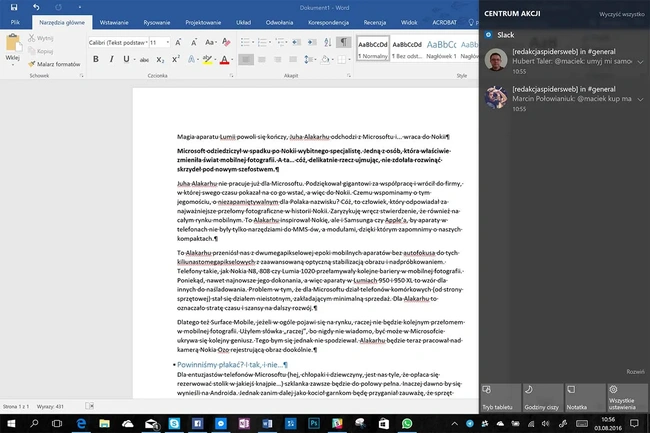650x433 pixels.
Task: Underline the selected text
Action: coord(126,59)
